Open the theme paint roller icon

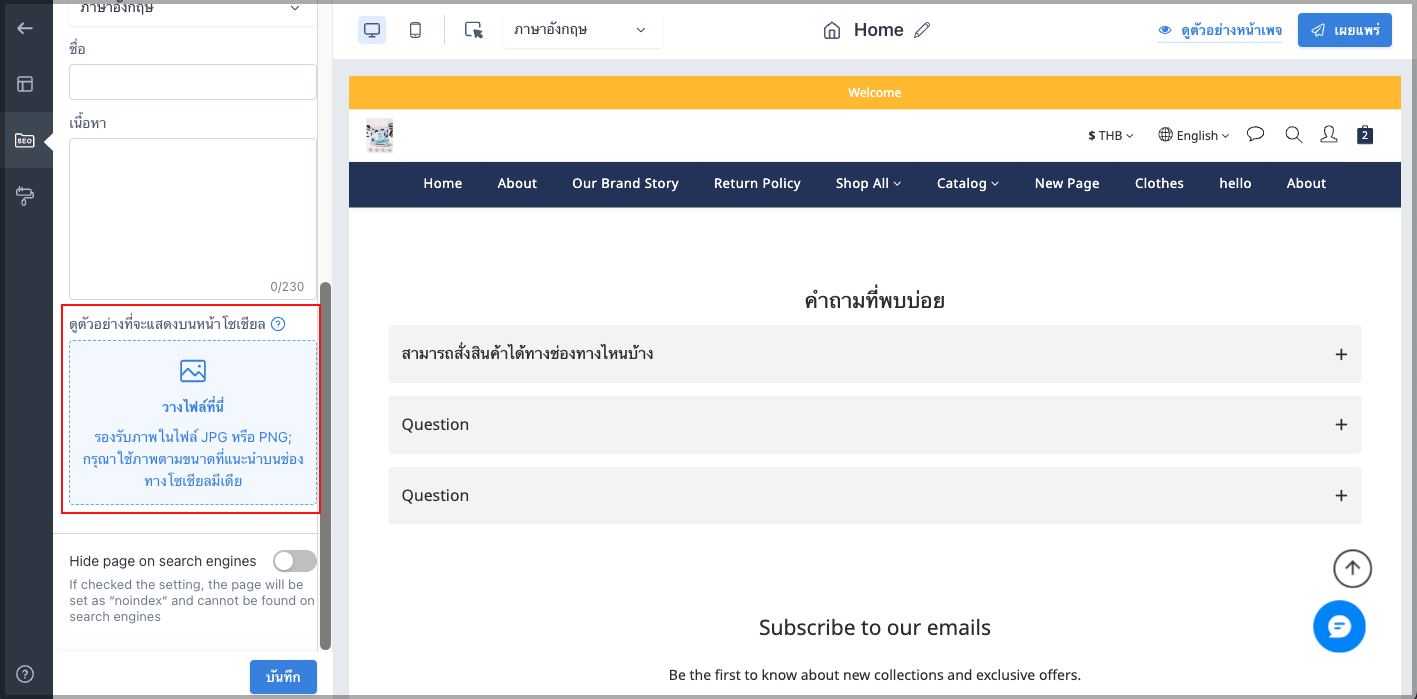click(x=25, y=196)
